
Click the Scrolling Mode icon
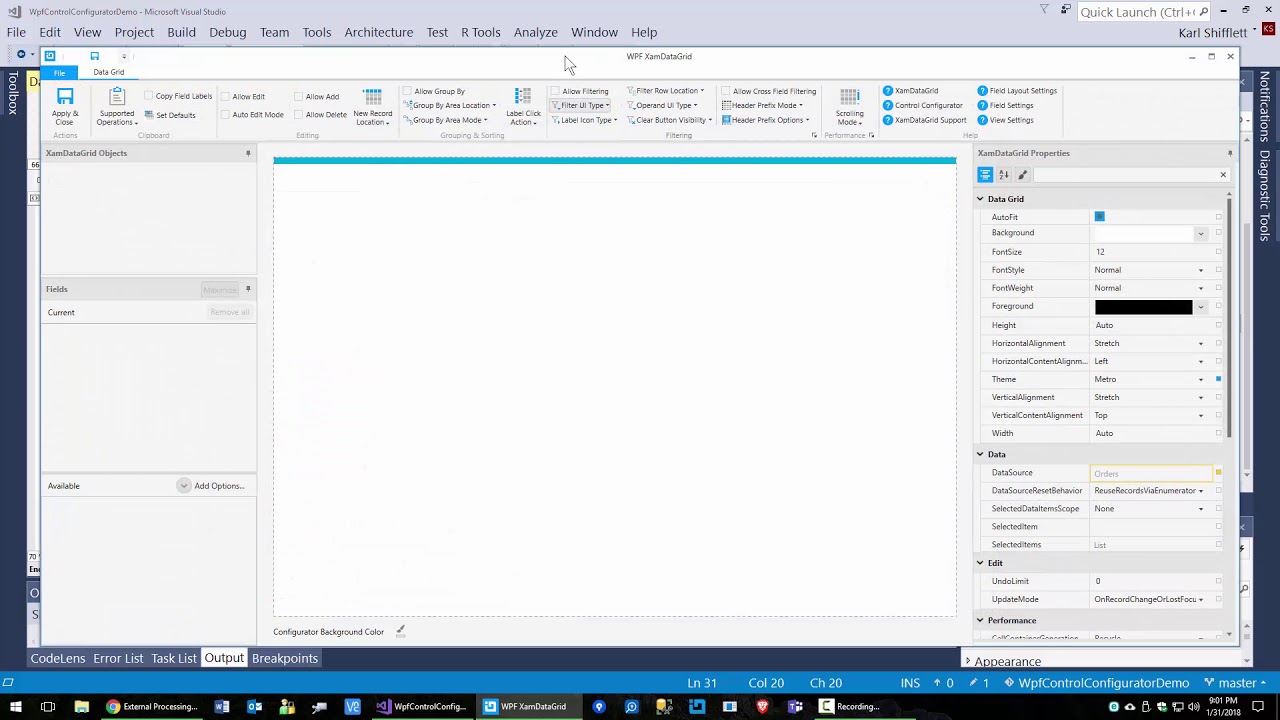(x=849, y=97)
